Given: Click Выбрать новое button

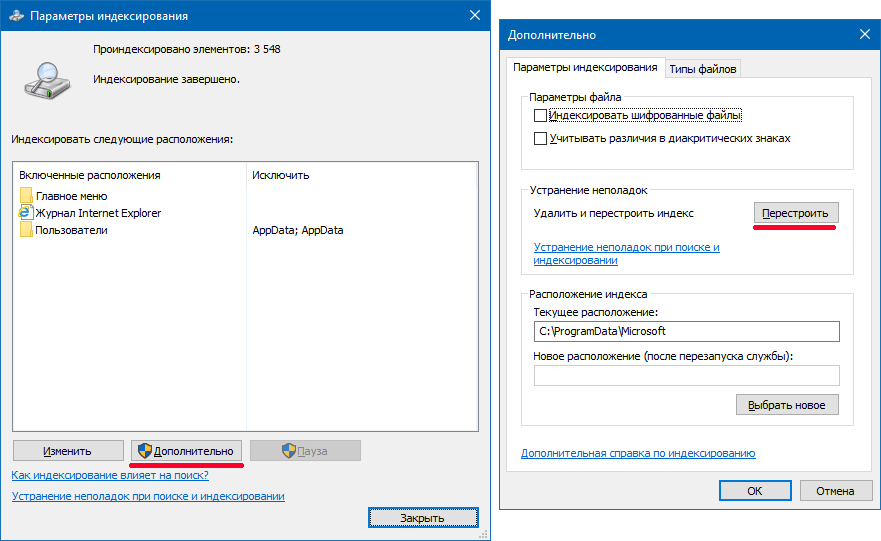Looking at the screenshot, I should tap(787, 405).
